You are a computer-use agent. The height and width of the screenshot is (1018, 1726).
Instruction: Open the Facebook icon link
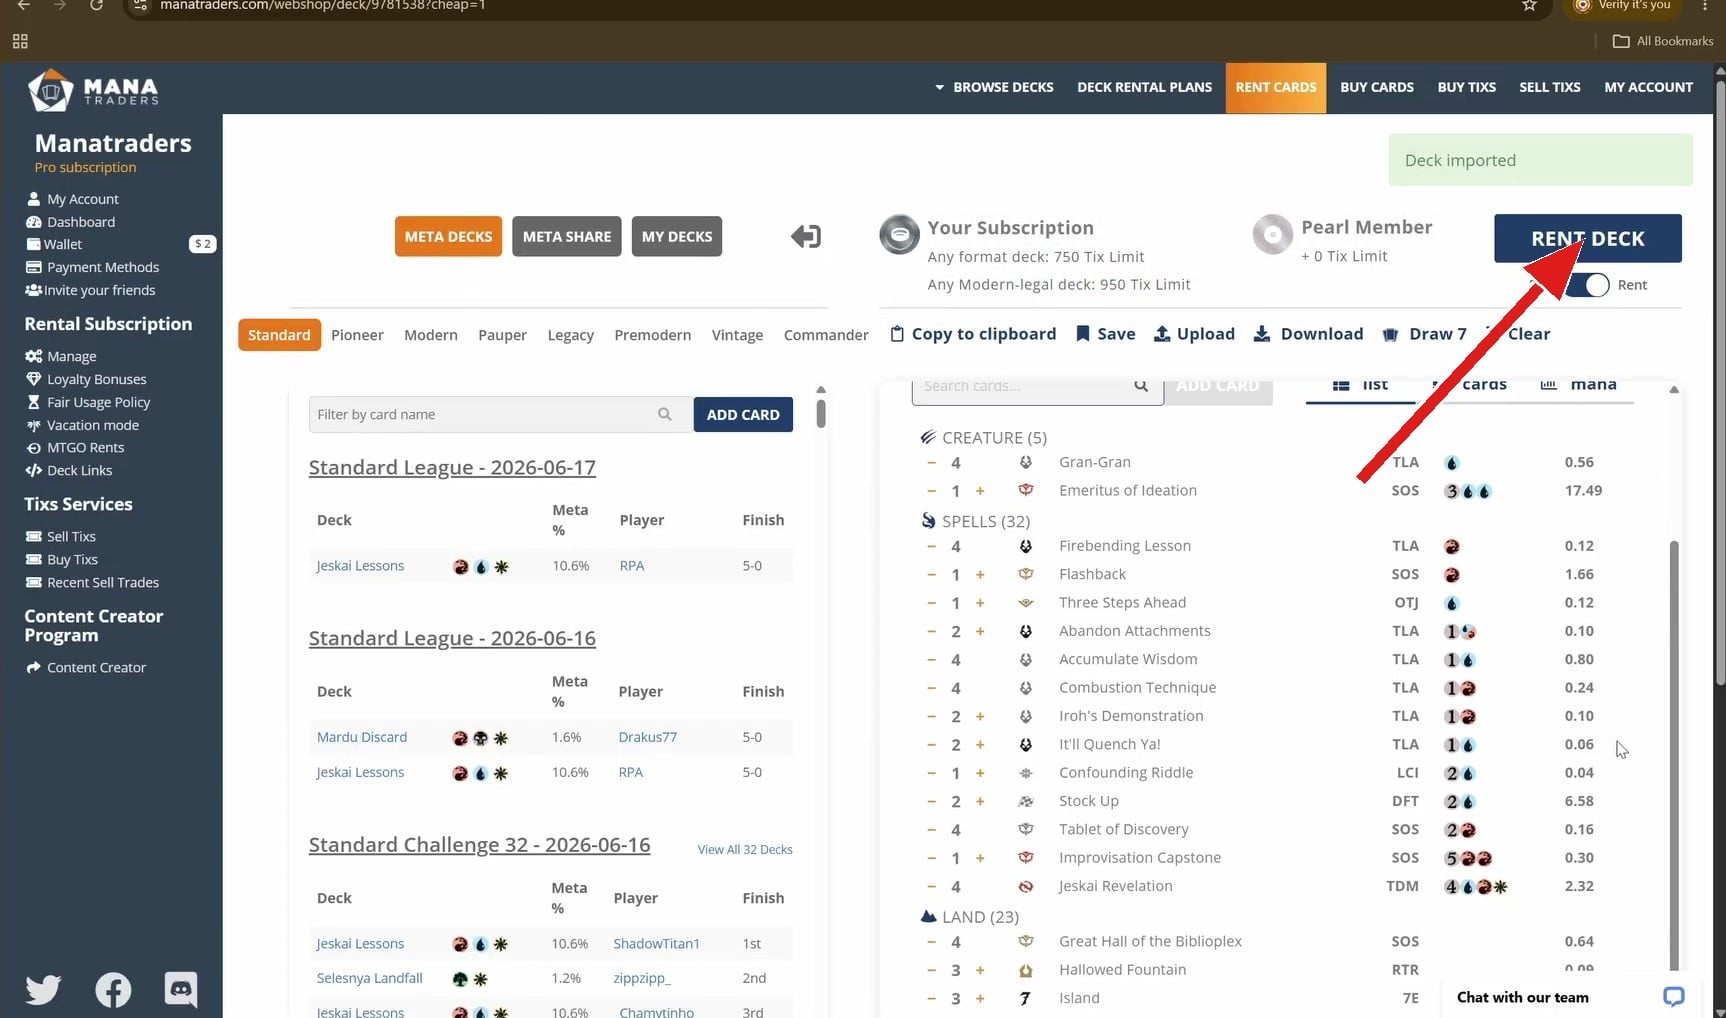pyautogui.click(x=113, y=990)
